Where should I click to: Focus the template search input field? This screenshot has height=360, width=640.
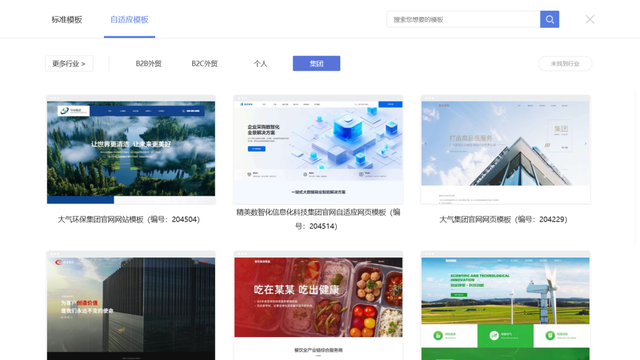[463, 19]
